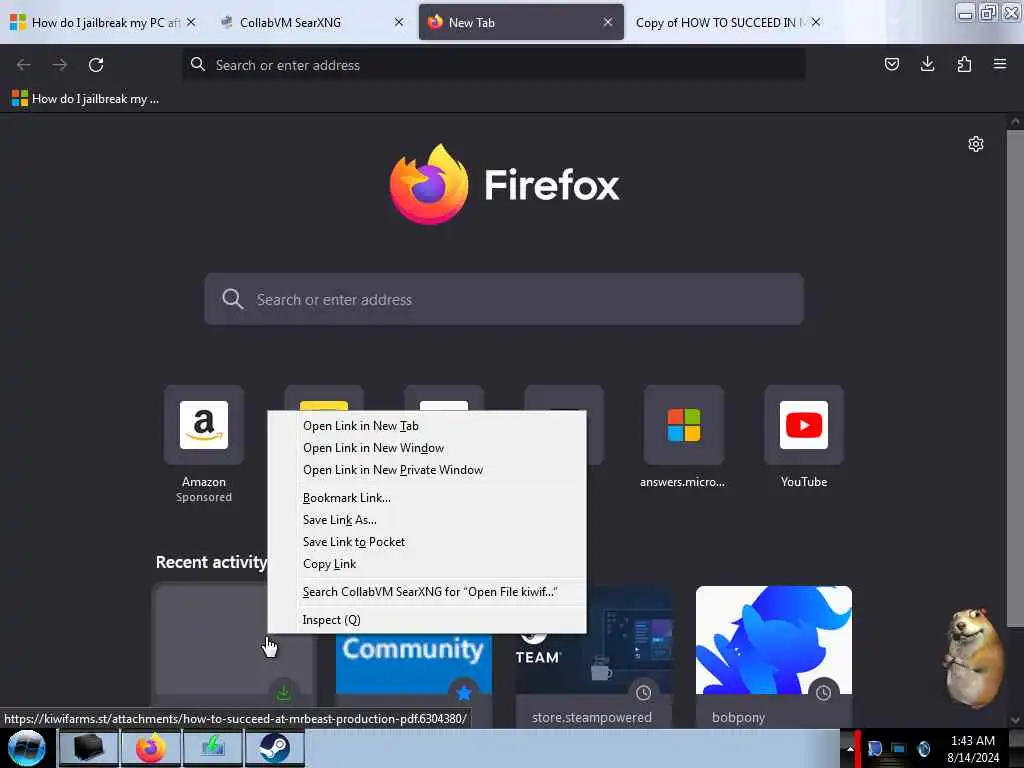Click the address bar field

(493, 65)
